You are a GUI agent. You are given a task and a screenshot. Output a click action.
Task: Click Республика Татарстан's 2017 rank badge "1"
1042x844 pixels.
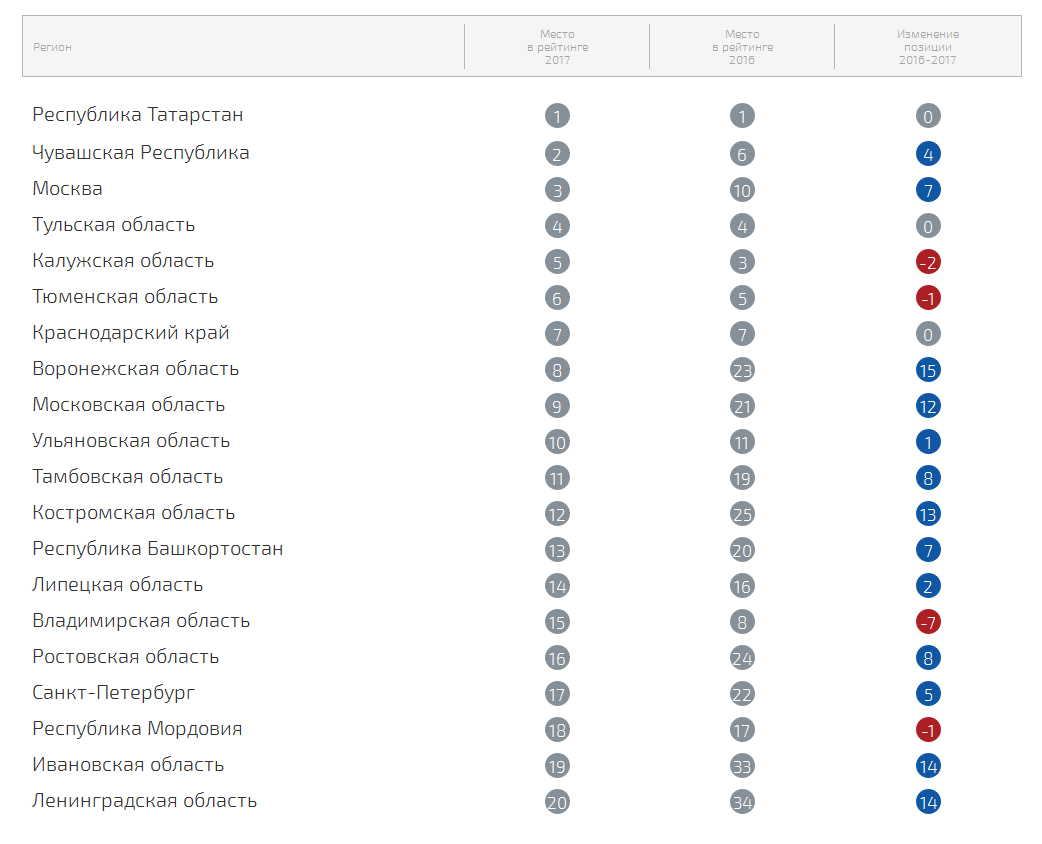[558, 116]
